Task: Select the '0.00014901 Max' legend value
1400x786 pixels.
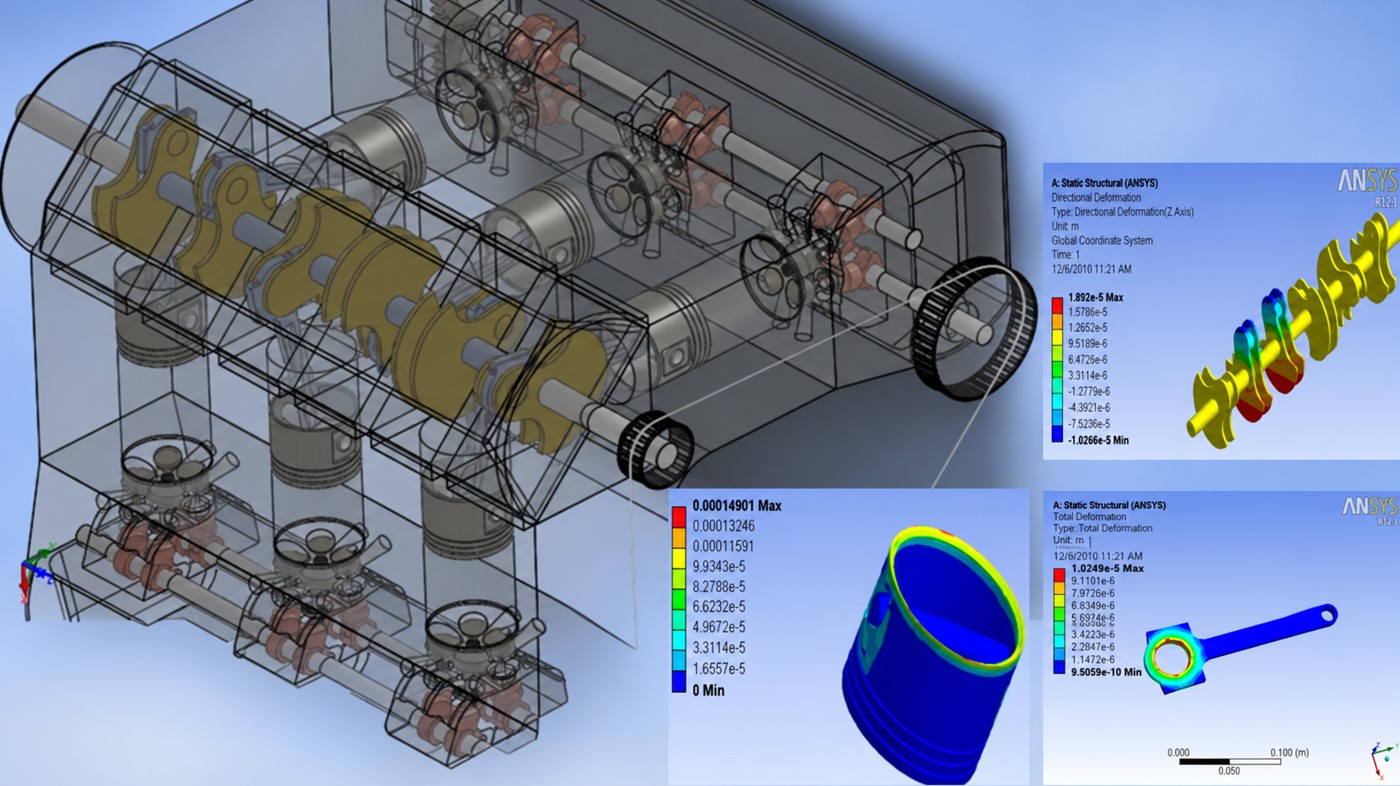Action: point(735,506)
